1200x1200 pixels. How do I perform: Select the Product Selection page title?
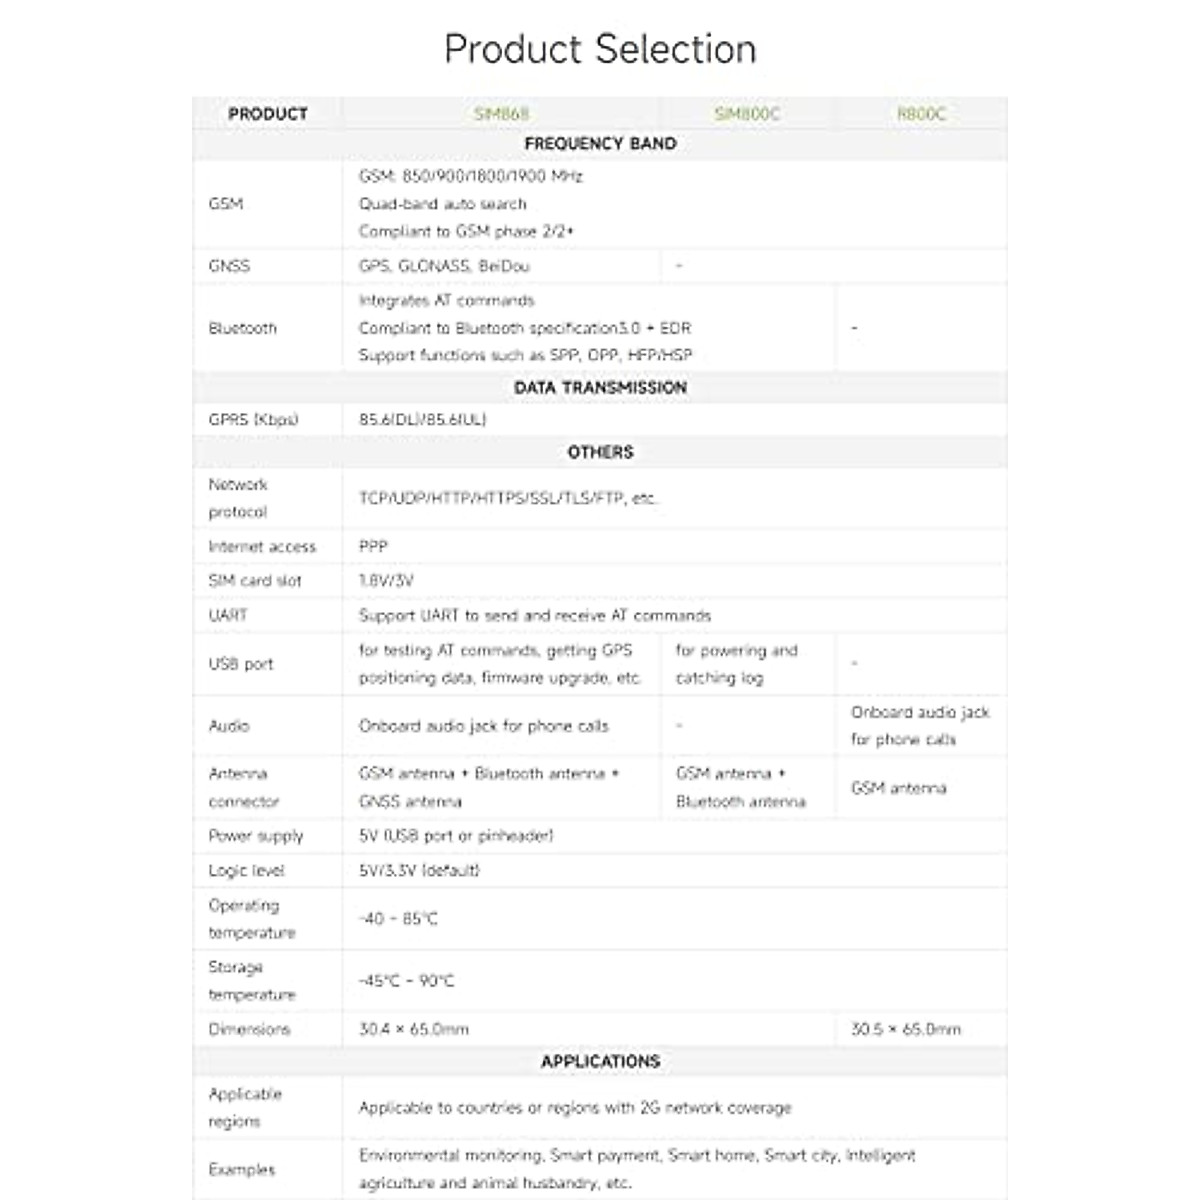[600, 49]
